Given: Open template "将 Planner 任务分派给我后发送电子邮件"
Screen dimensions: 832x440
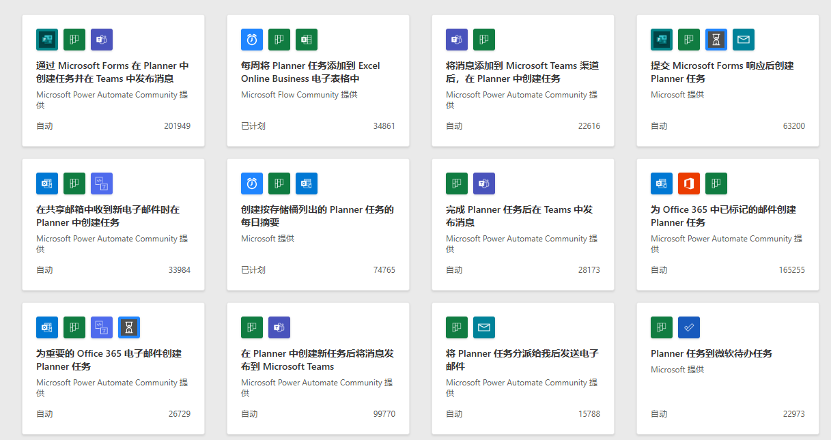Looking at the screenshot, I should pyautogui.click(x=522, y=360).
